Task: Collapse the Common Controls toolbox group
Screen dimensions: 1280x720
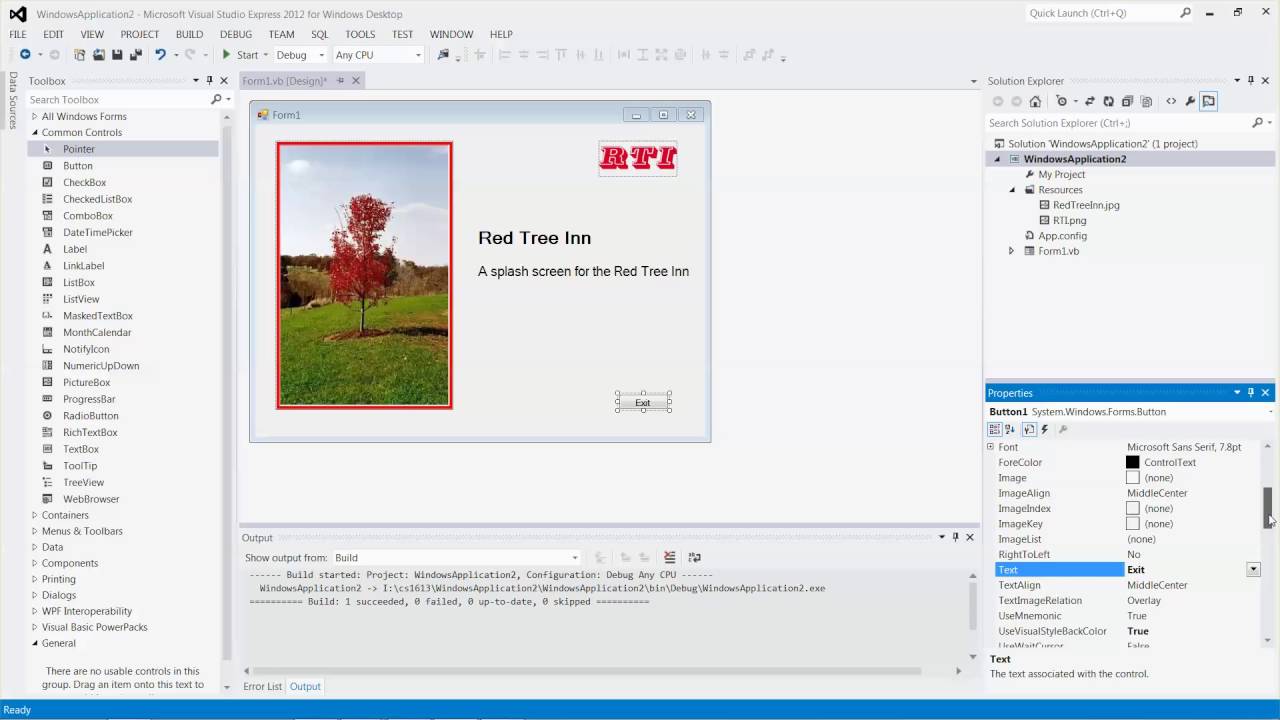Action: (34, 132)
